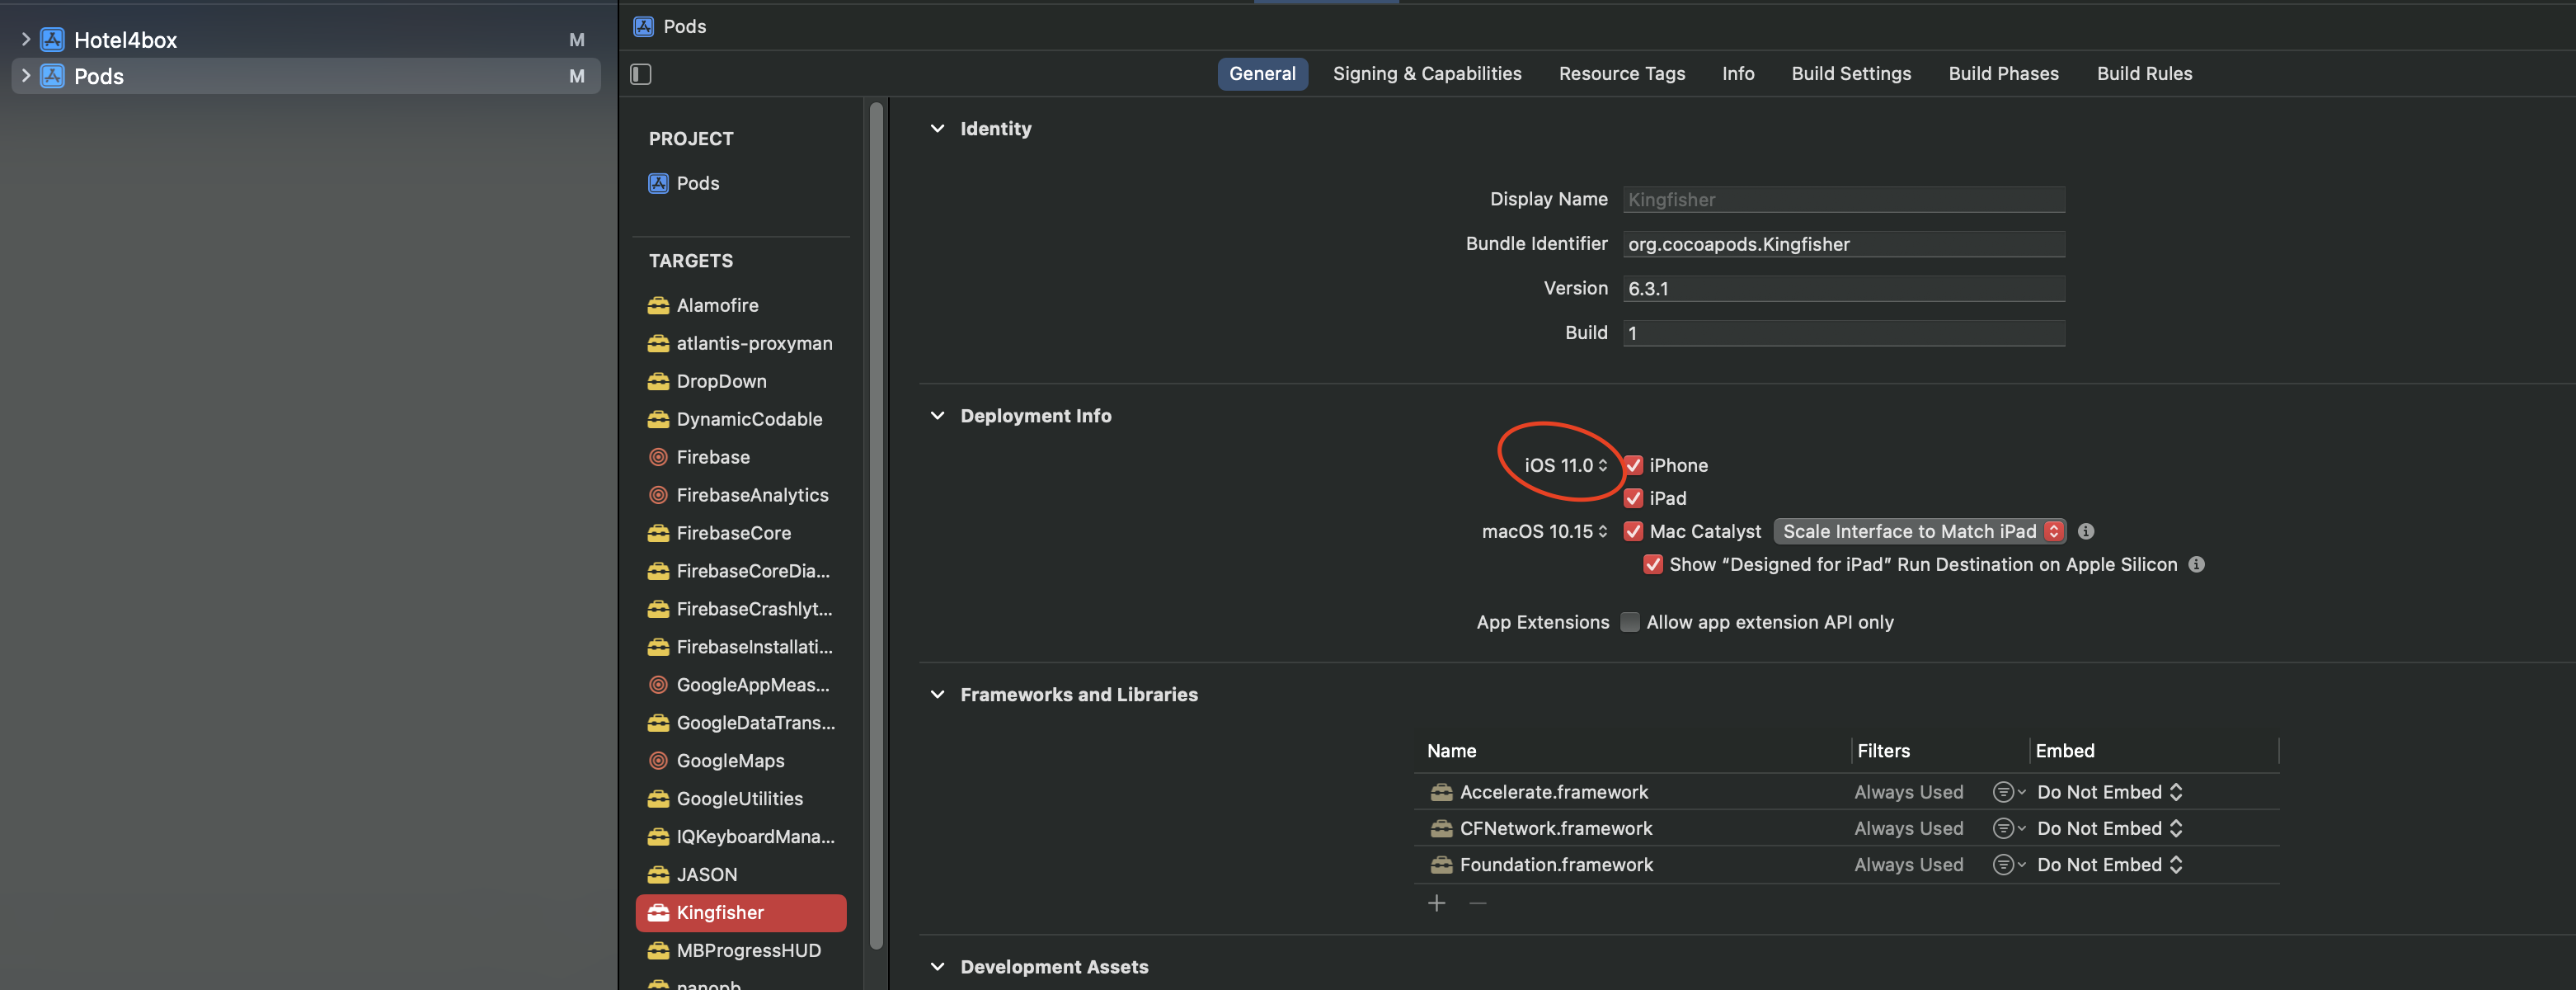This screenshot has height=990, width=2576.
Task: Select the Alamofire target icon
Action: click(658, 305)
